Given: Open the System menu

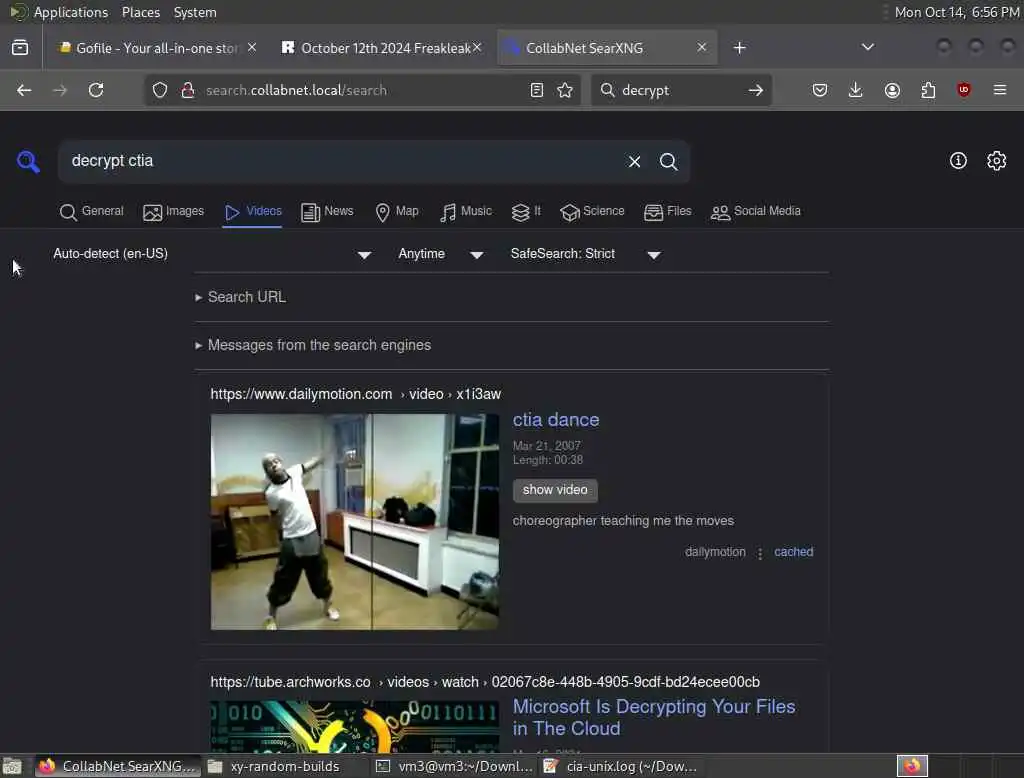Looking at the screenshot, I should click(195, 12).
